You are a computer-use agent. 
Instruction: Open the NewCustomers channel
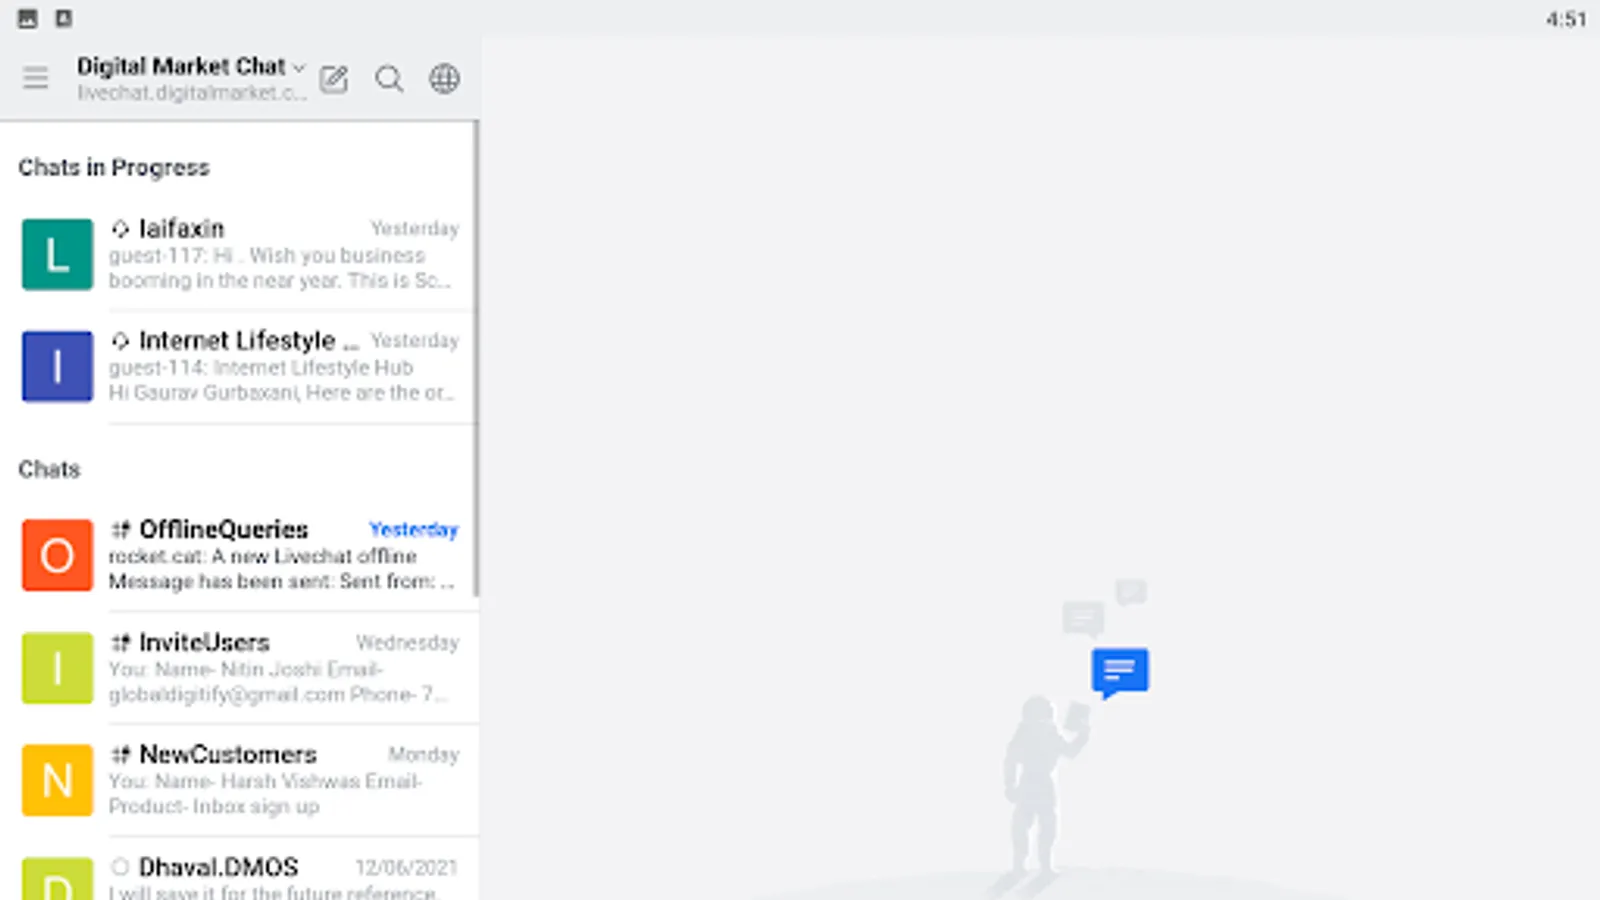240,780
